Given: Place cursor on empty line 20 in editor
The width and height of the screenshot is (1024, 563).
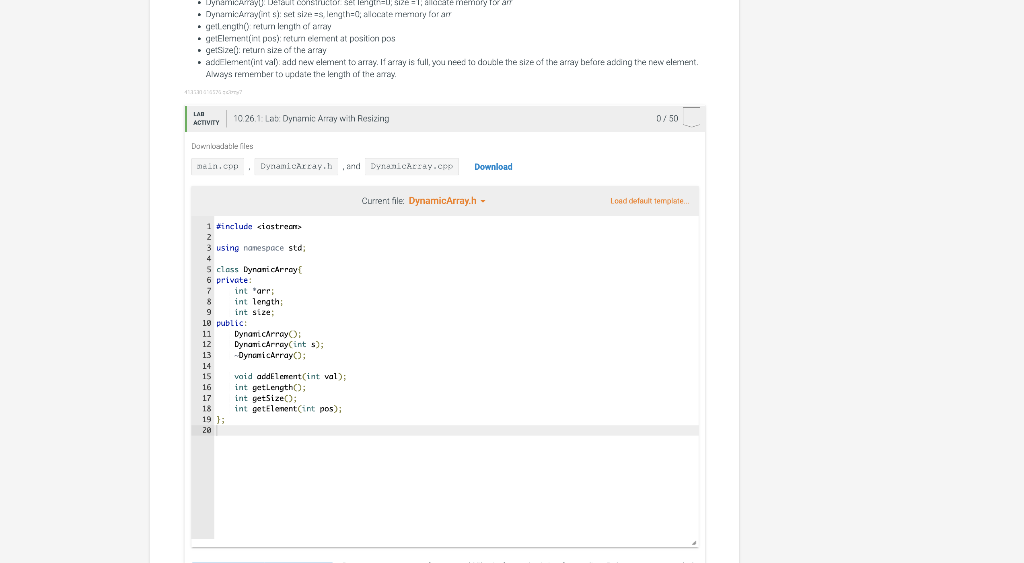Looking at the screenshot, I should point(456,430).
